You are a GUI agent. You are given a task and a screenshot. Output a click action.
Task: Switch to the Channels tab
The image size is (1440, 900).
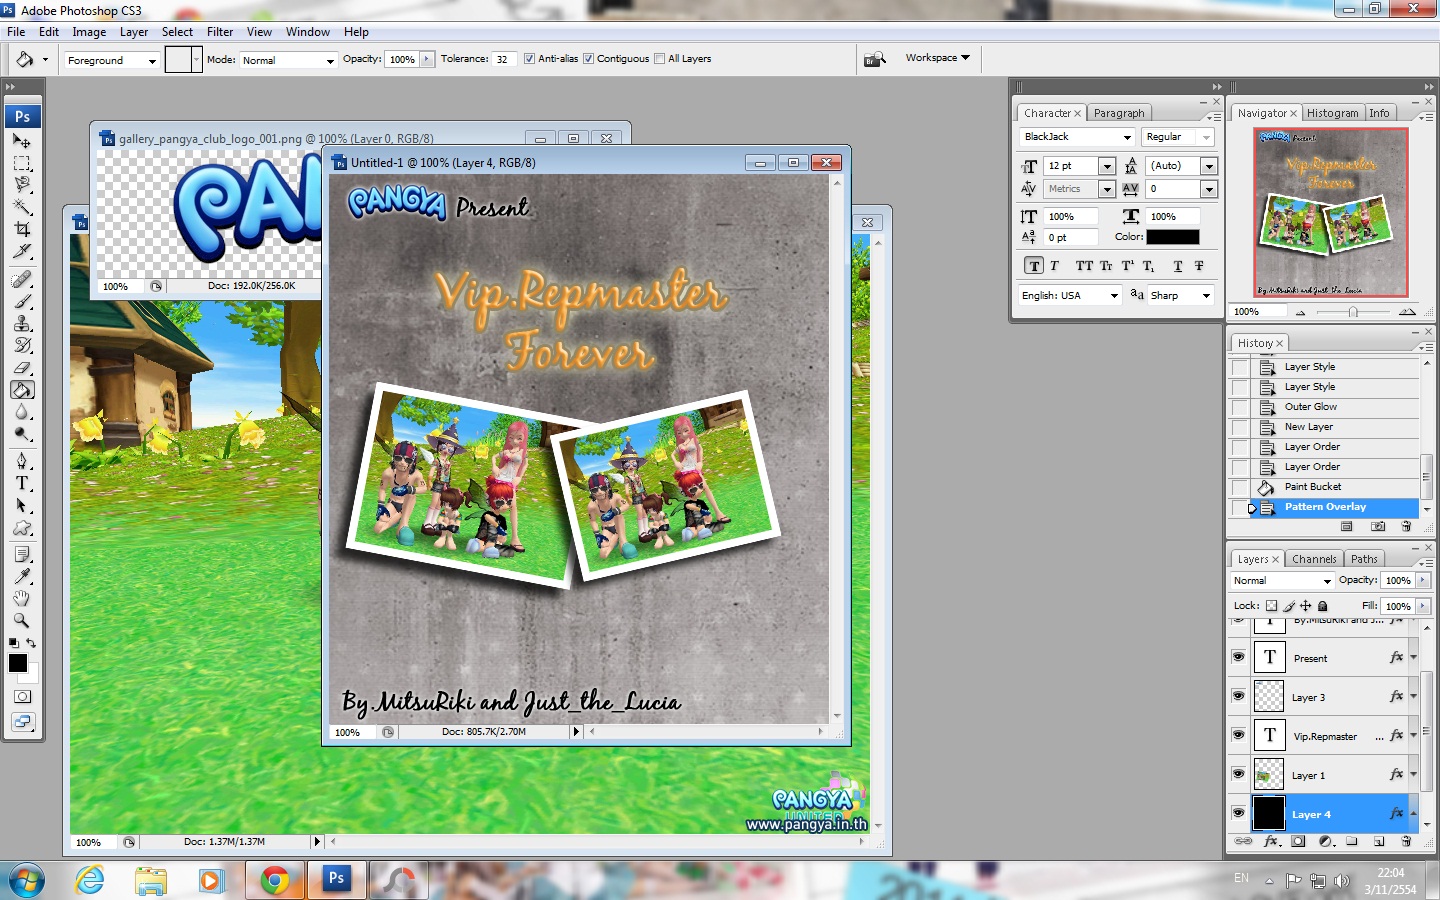pos(1313,559)
